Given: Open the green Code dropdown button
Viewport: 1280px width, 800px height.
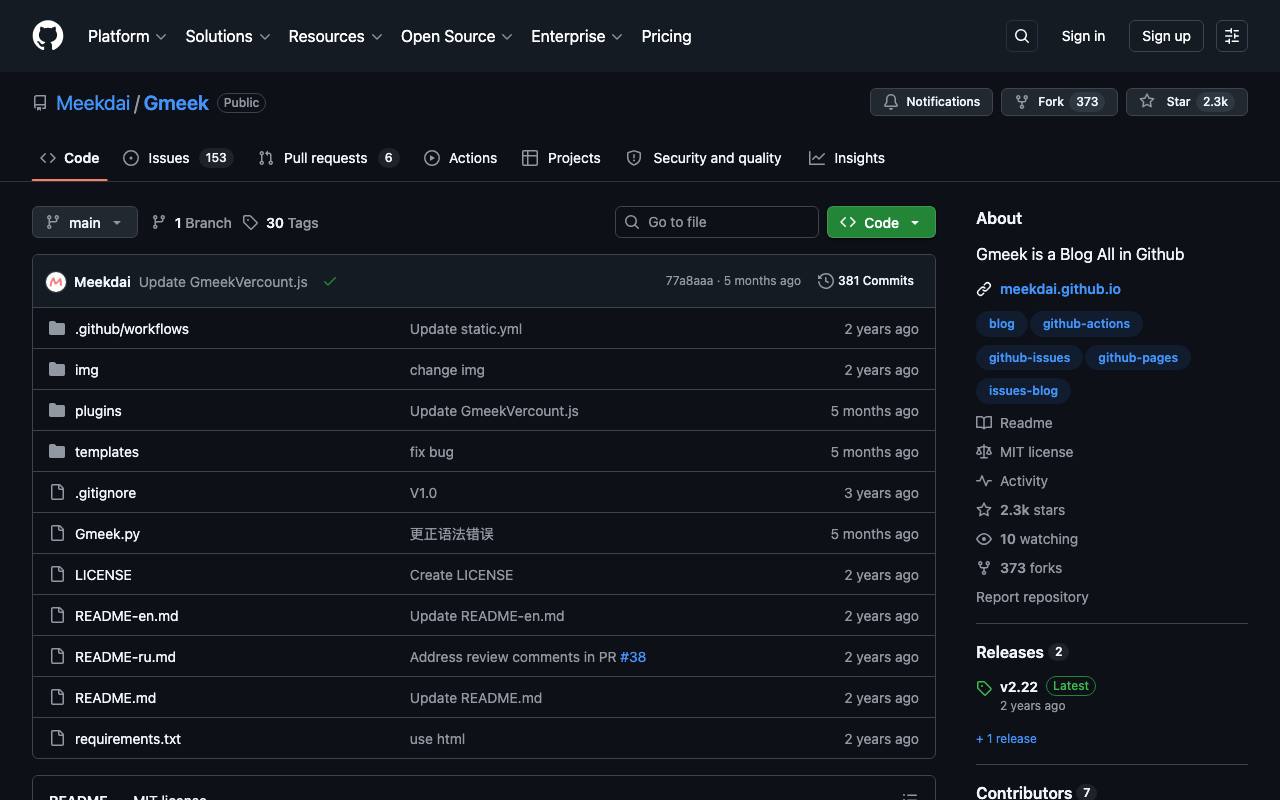Looking at the screenshot, I should (881, 222).
